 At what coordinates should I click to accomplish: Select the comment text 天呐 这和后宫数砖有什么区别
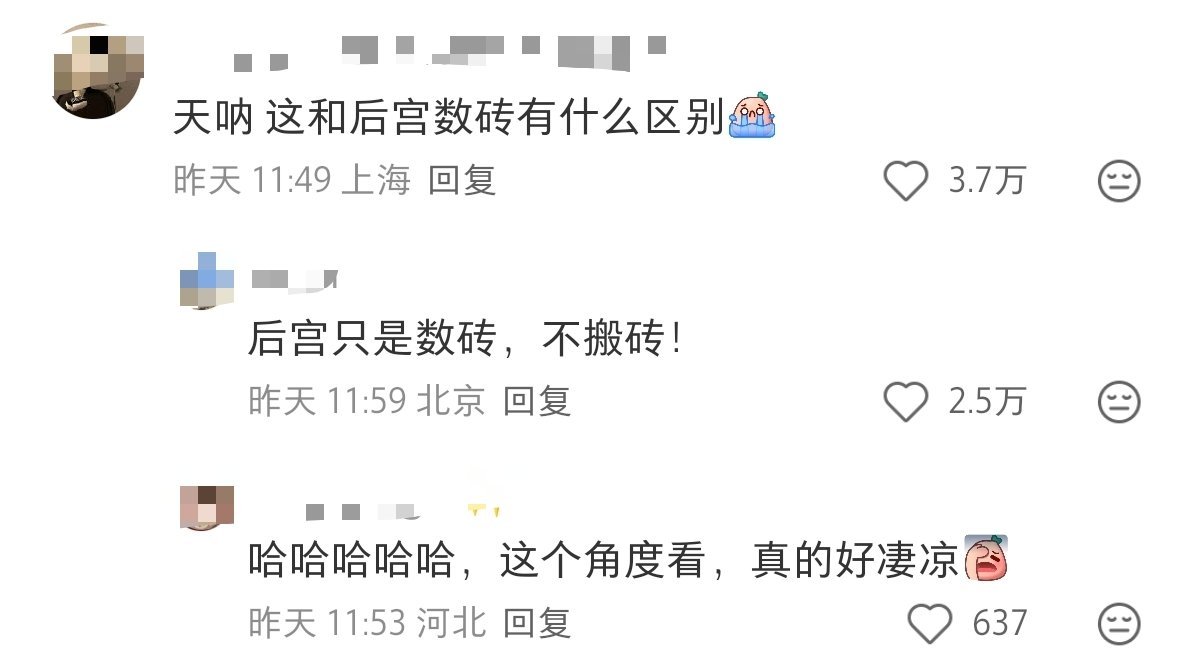(x=448, y=118)
